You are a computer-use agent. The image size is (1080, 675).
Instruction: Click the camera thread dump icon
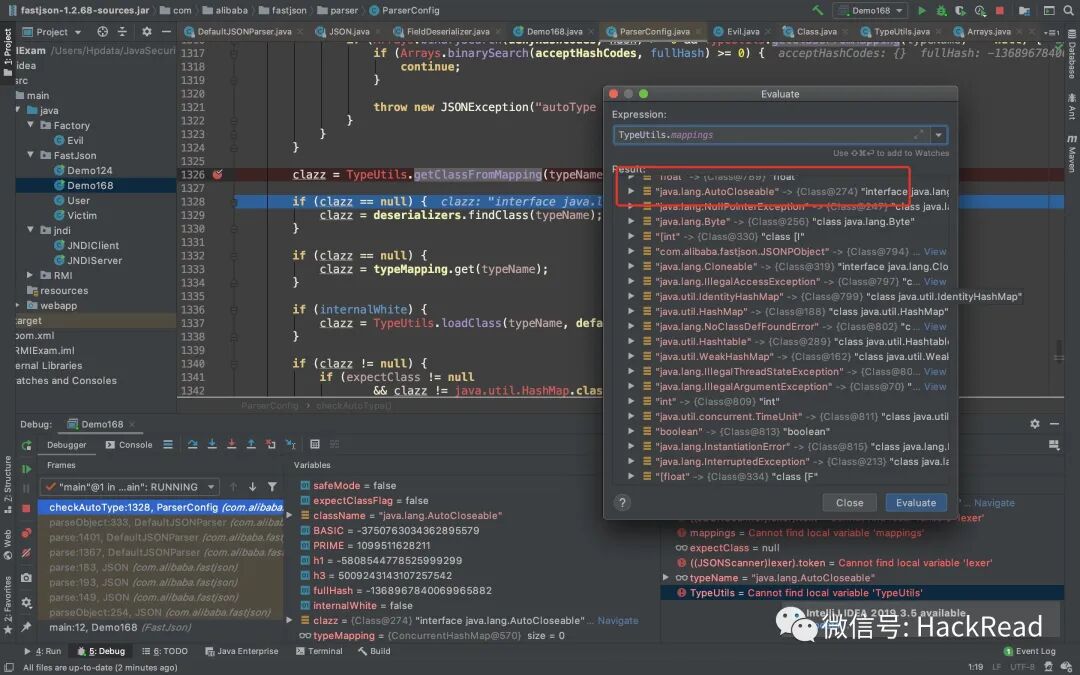26,578
